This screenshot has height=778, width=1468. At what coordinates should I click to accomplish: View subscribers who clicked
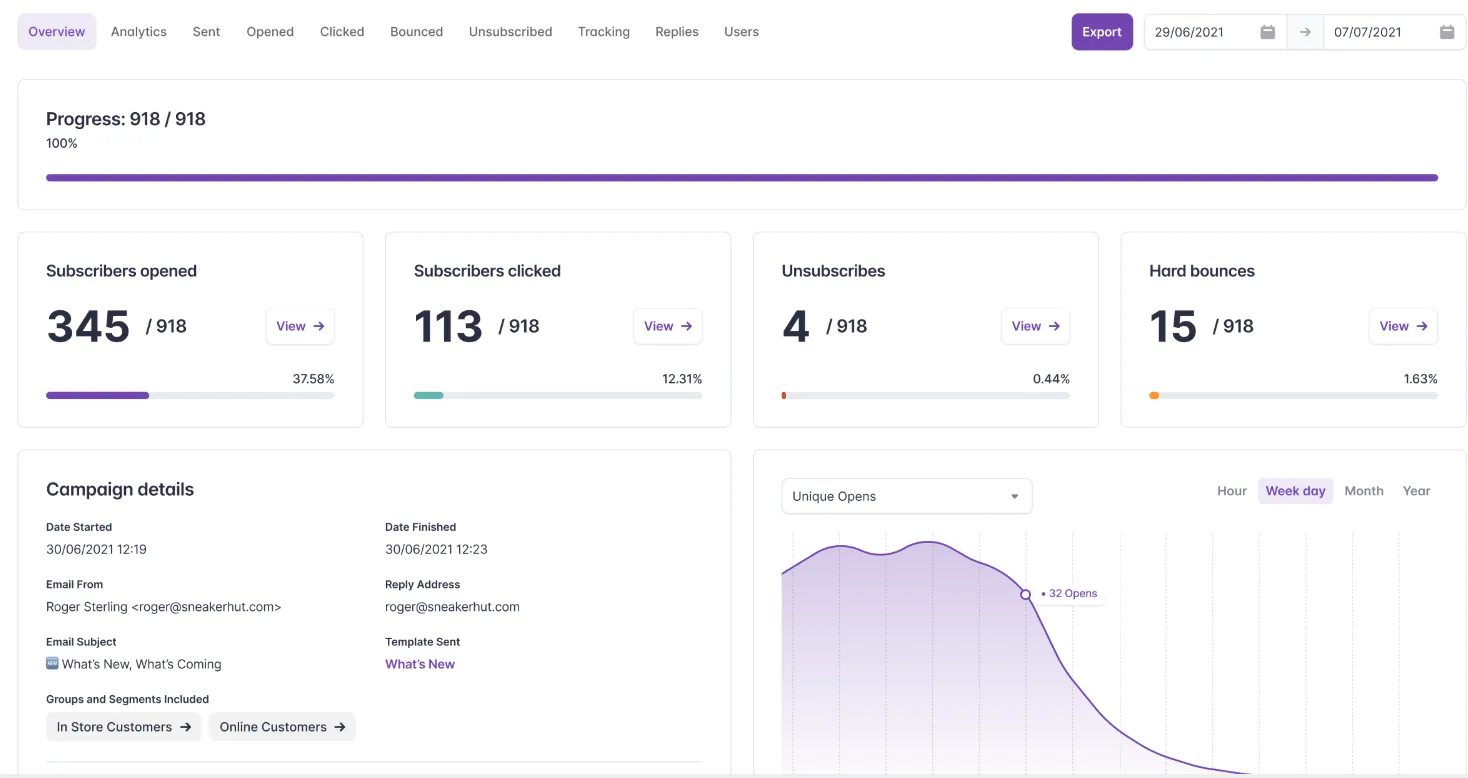668,326
